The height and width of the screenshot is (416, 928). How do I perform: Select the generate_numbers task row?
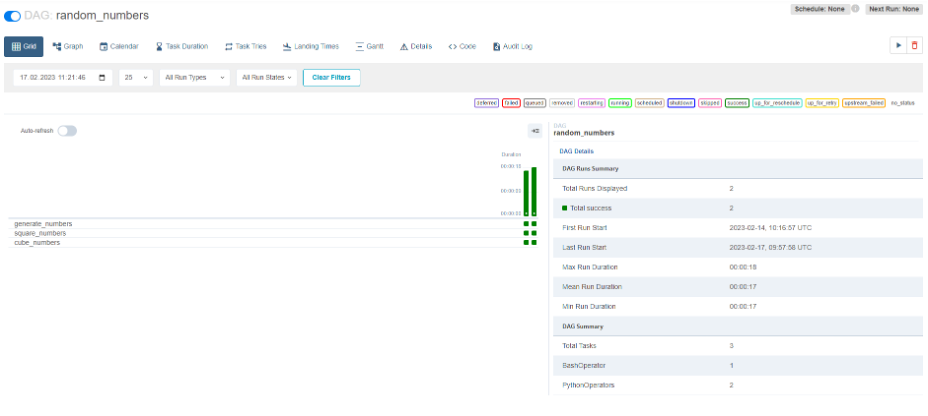43,224
